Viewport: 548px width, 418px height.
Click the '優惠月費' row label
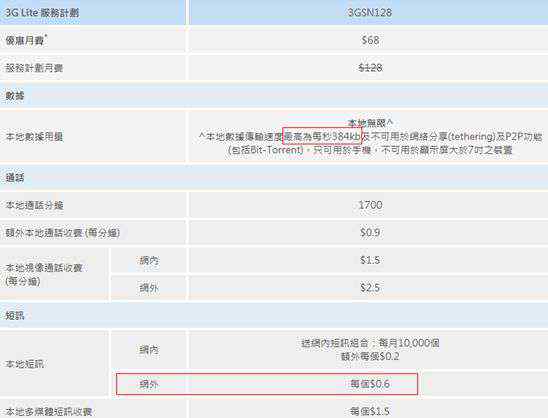(x=26, y=40)
